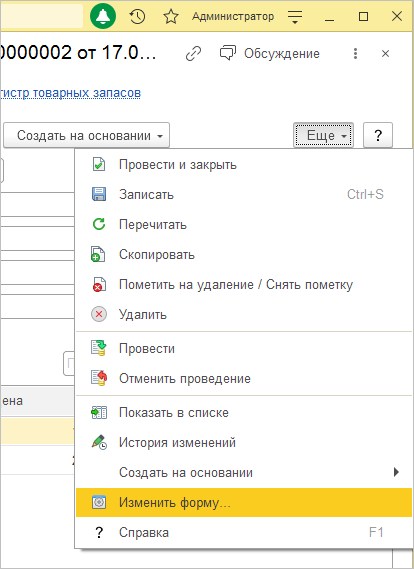
Task: Click the question mark help button
Action: point(378,135)
